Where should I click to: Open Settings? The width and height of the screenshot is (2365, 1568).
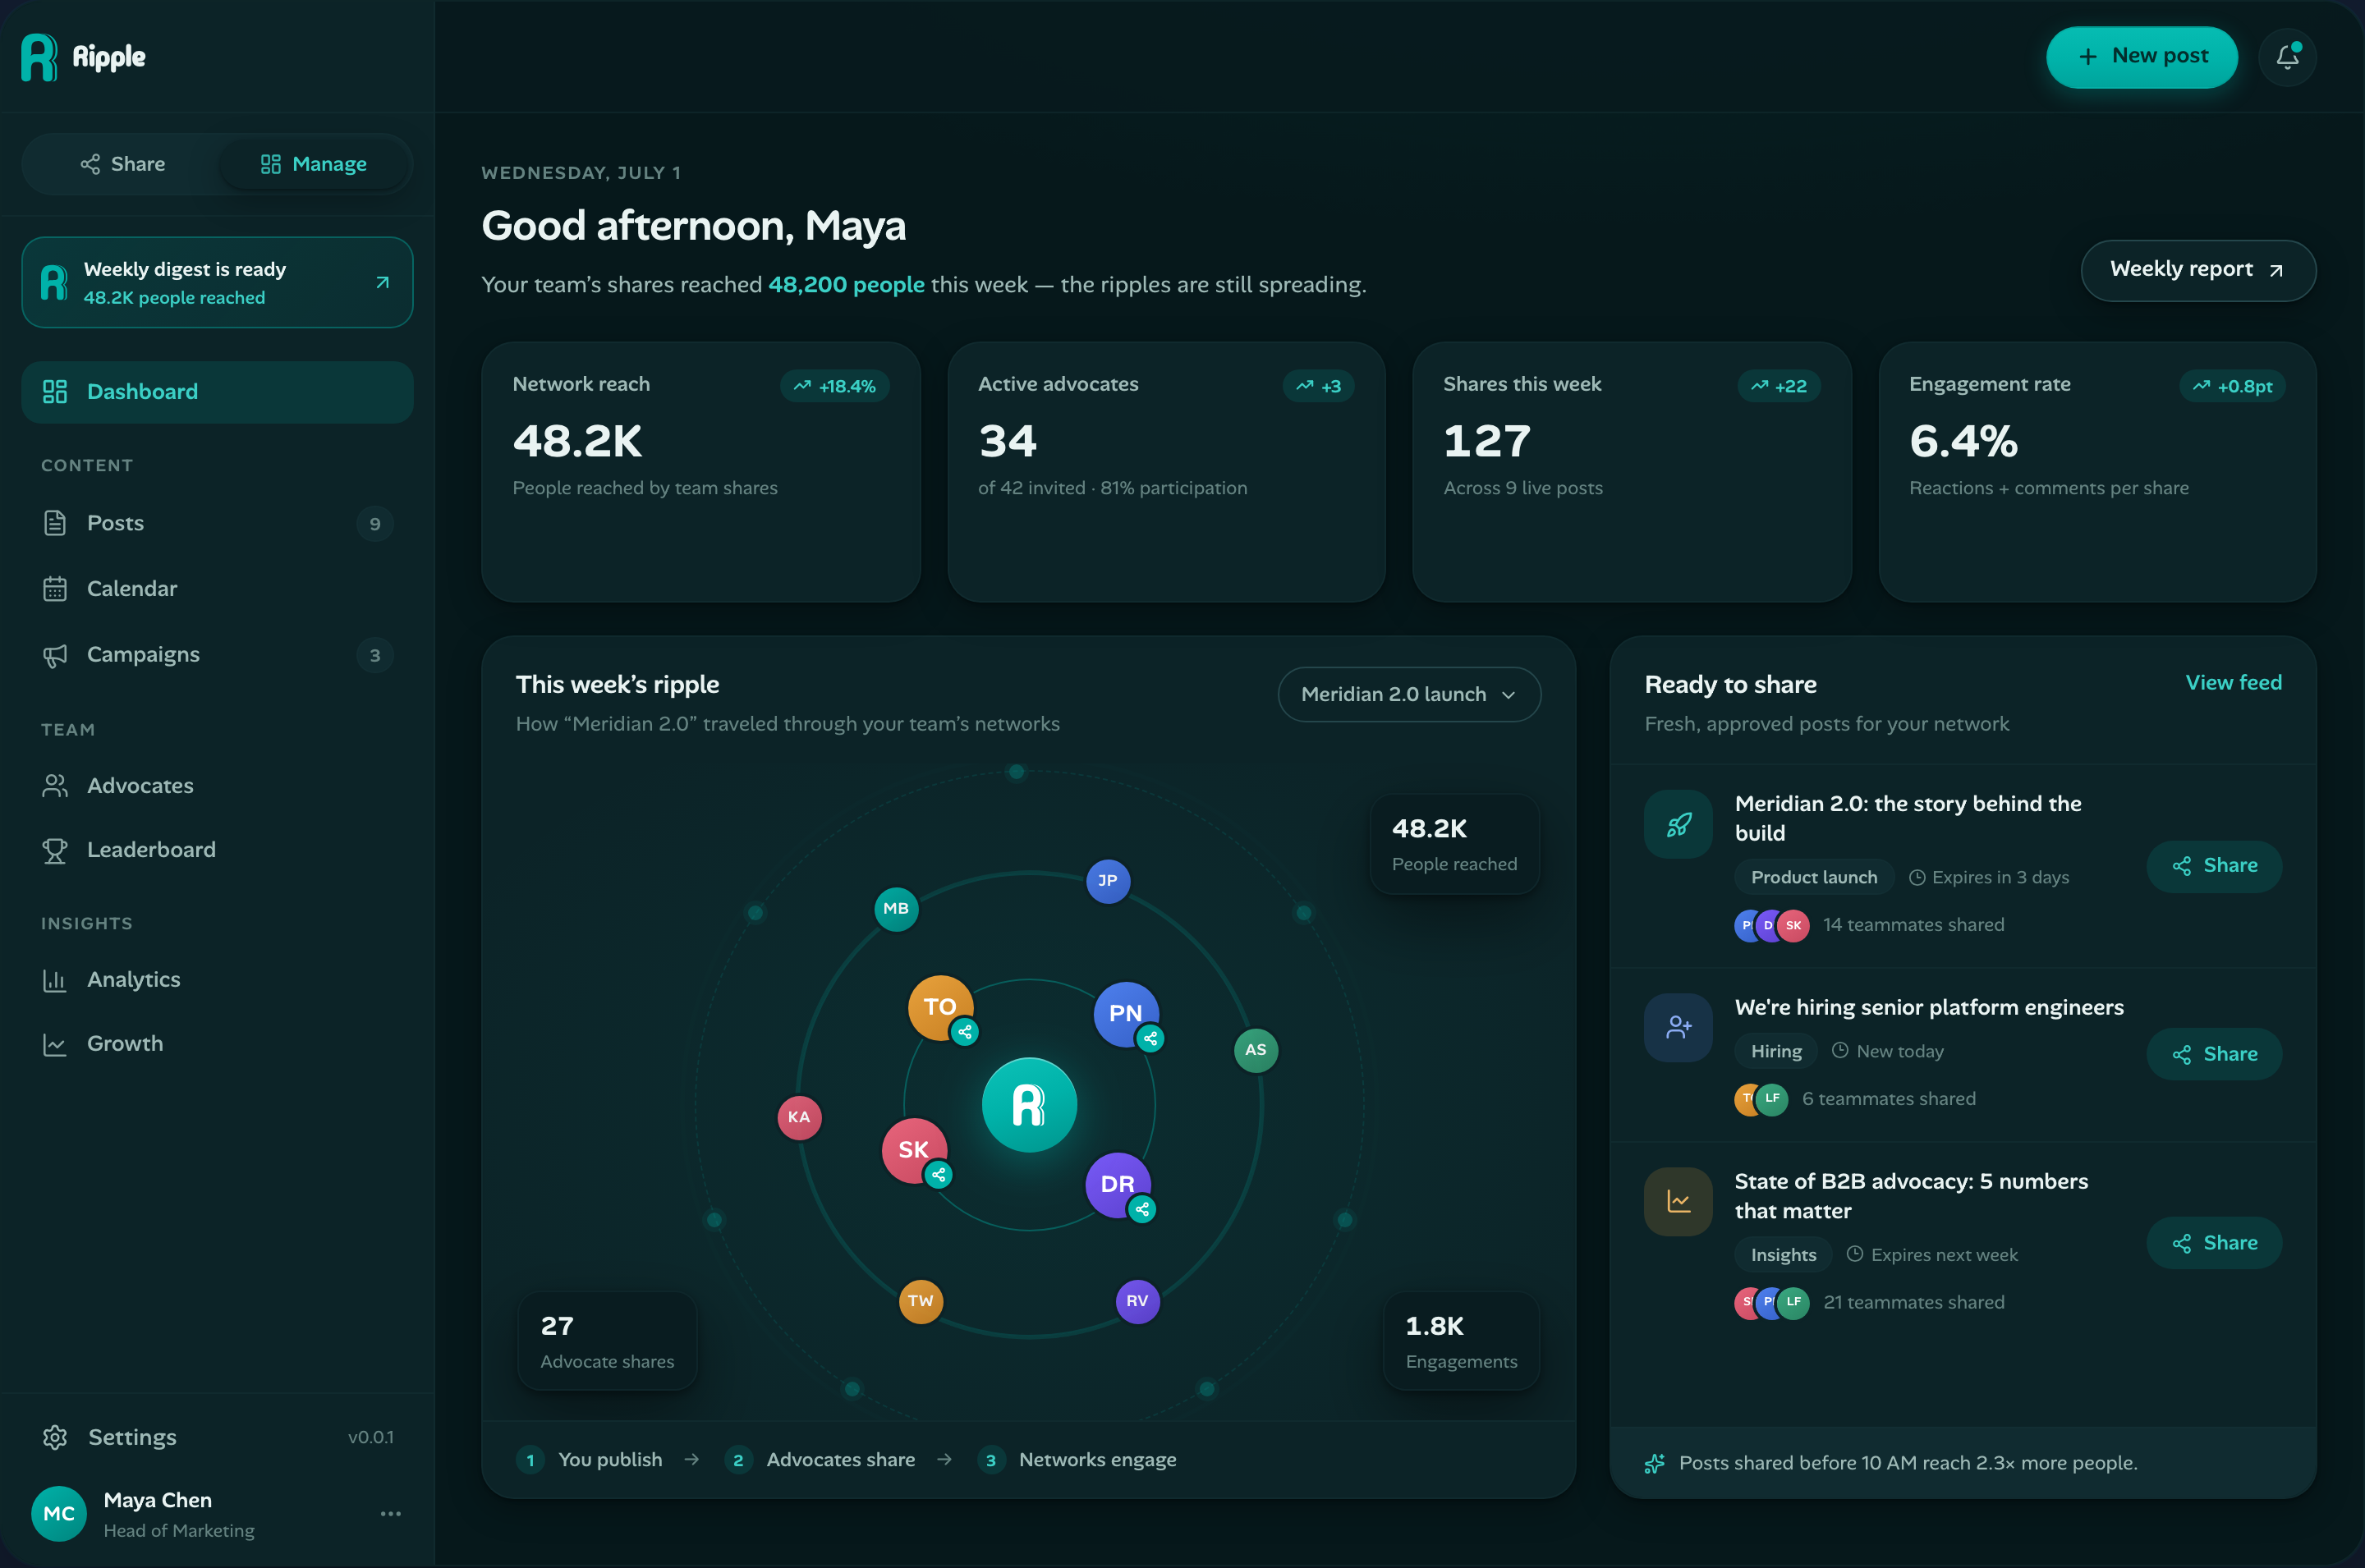[217, 1437]
